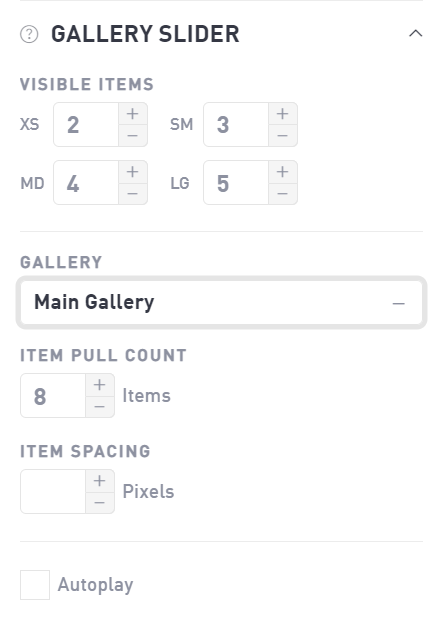Image resolution: width=448 pixels, height=619 pixels.
Task: Focus the empty Item Spacing field
Action: click(x=53, y=491)
